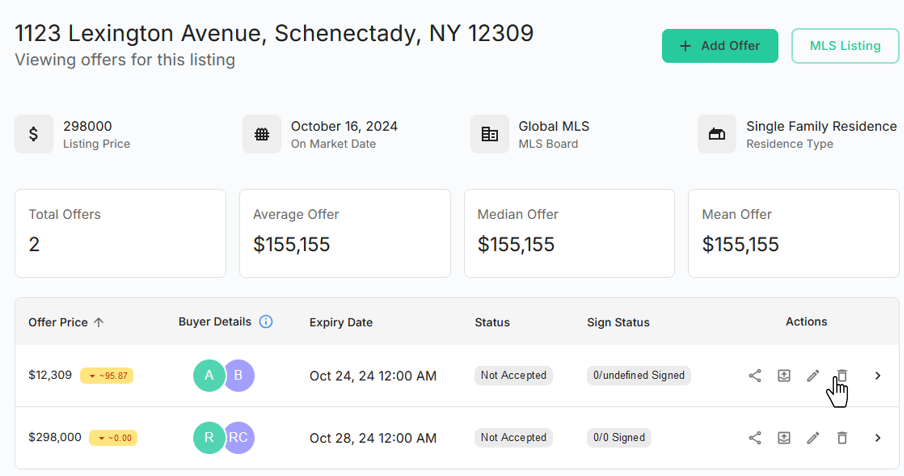Select the Not Accepted badge for $298,000 offer

coord(513,438)
